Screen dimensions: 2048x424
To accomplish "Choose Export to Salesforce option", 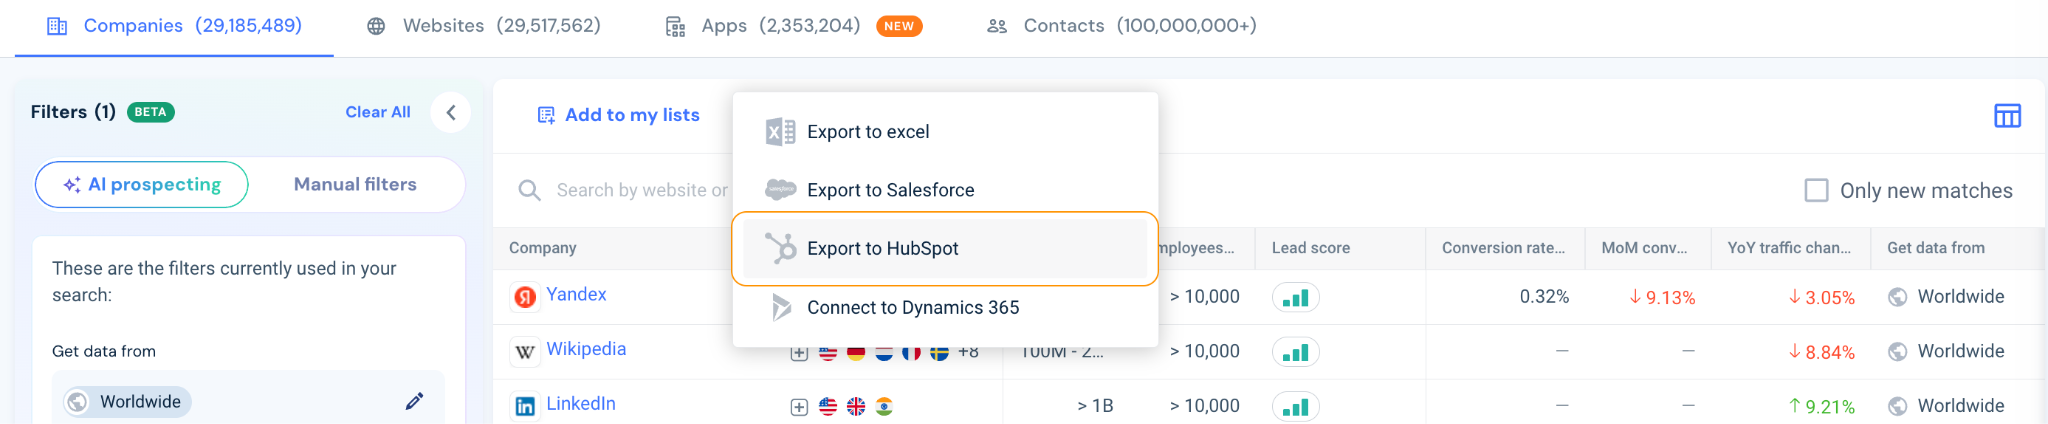I will 945,190.
